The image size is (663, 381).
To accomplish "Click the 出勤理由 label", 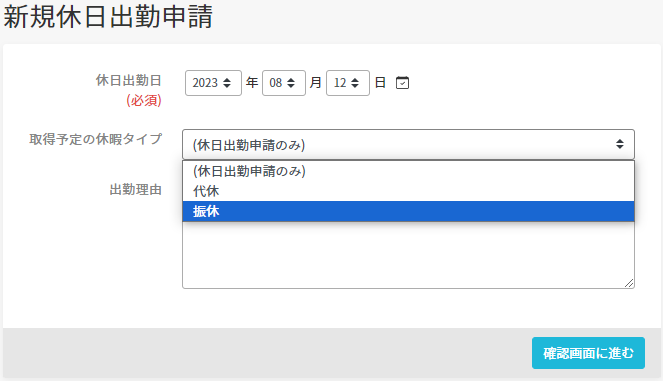I will (136, 190).
